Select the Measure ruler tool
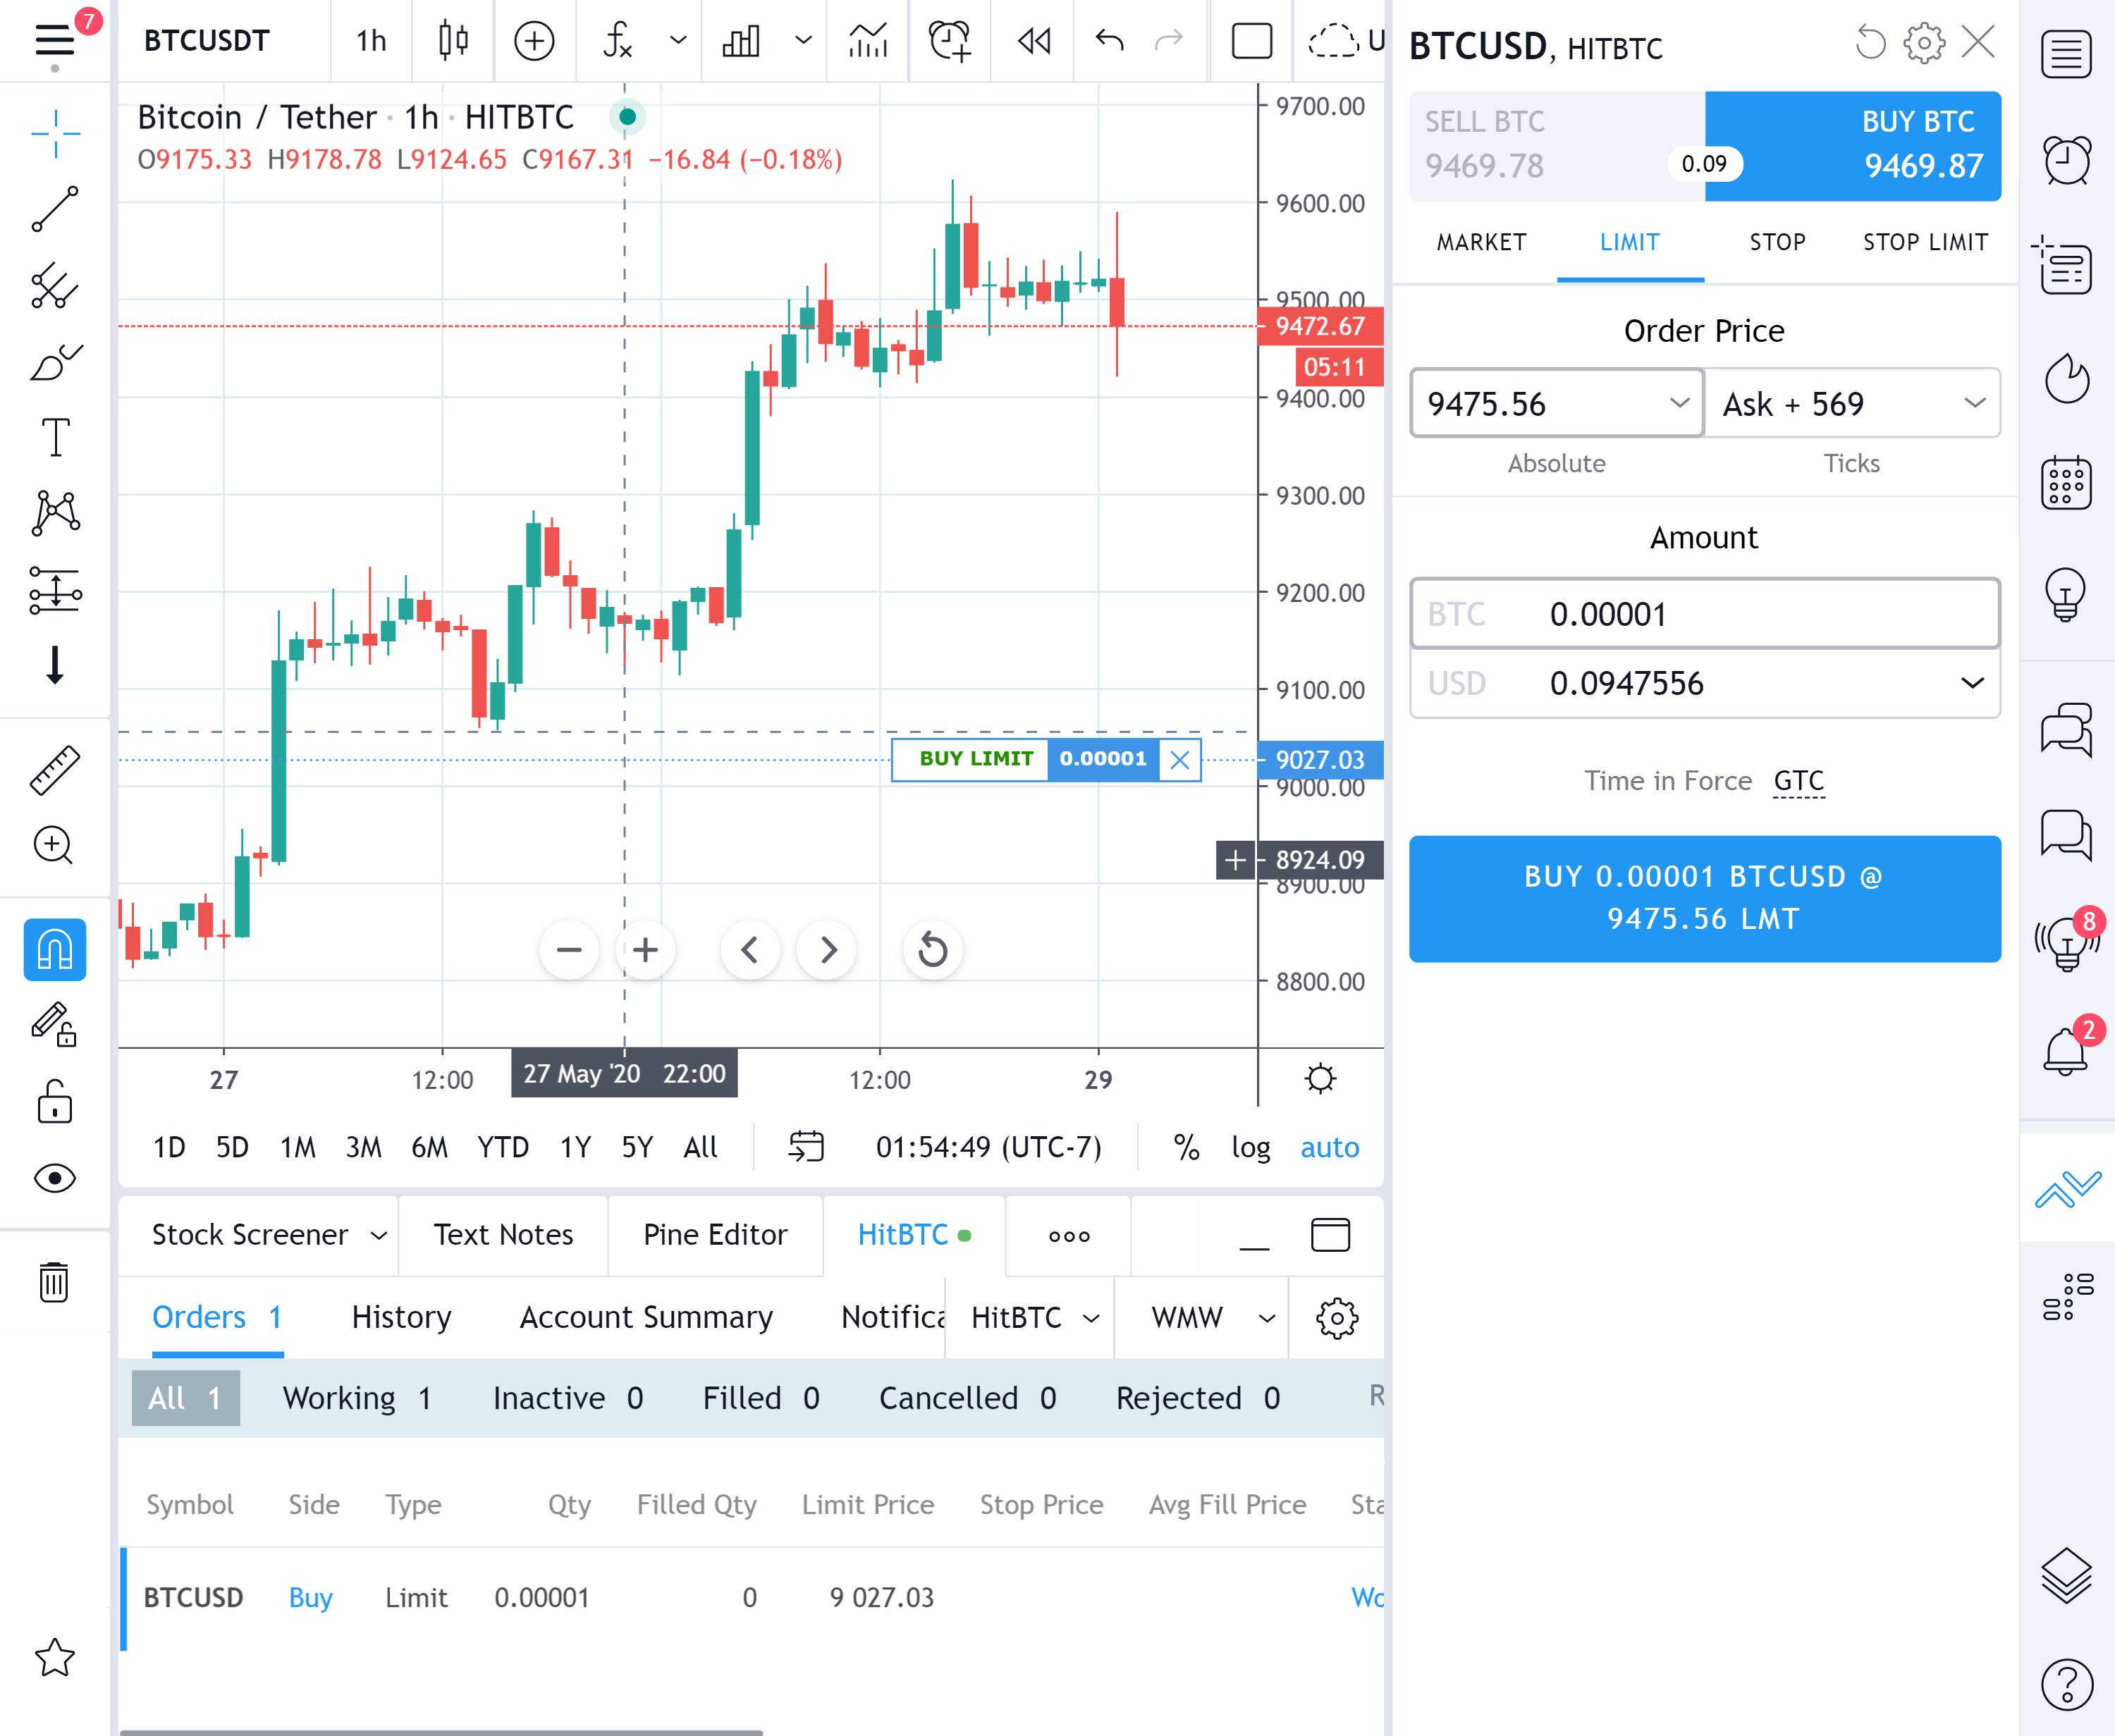The image size is (2115, 1736). 55,770
